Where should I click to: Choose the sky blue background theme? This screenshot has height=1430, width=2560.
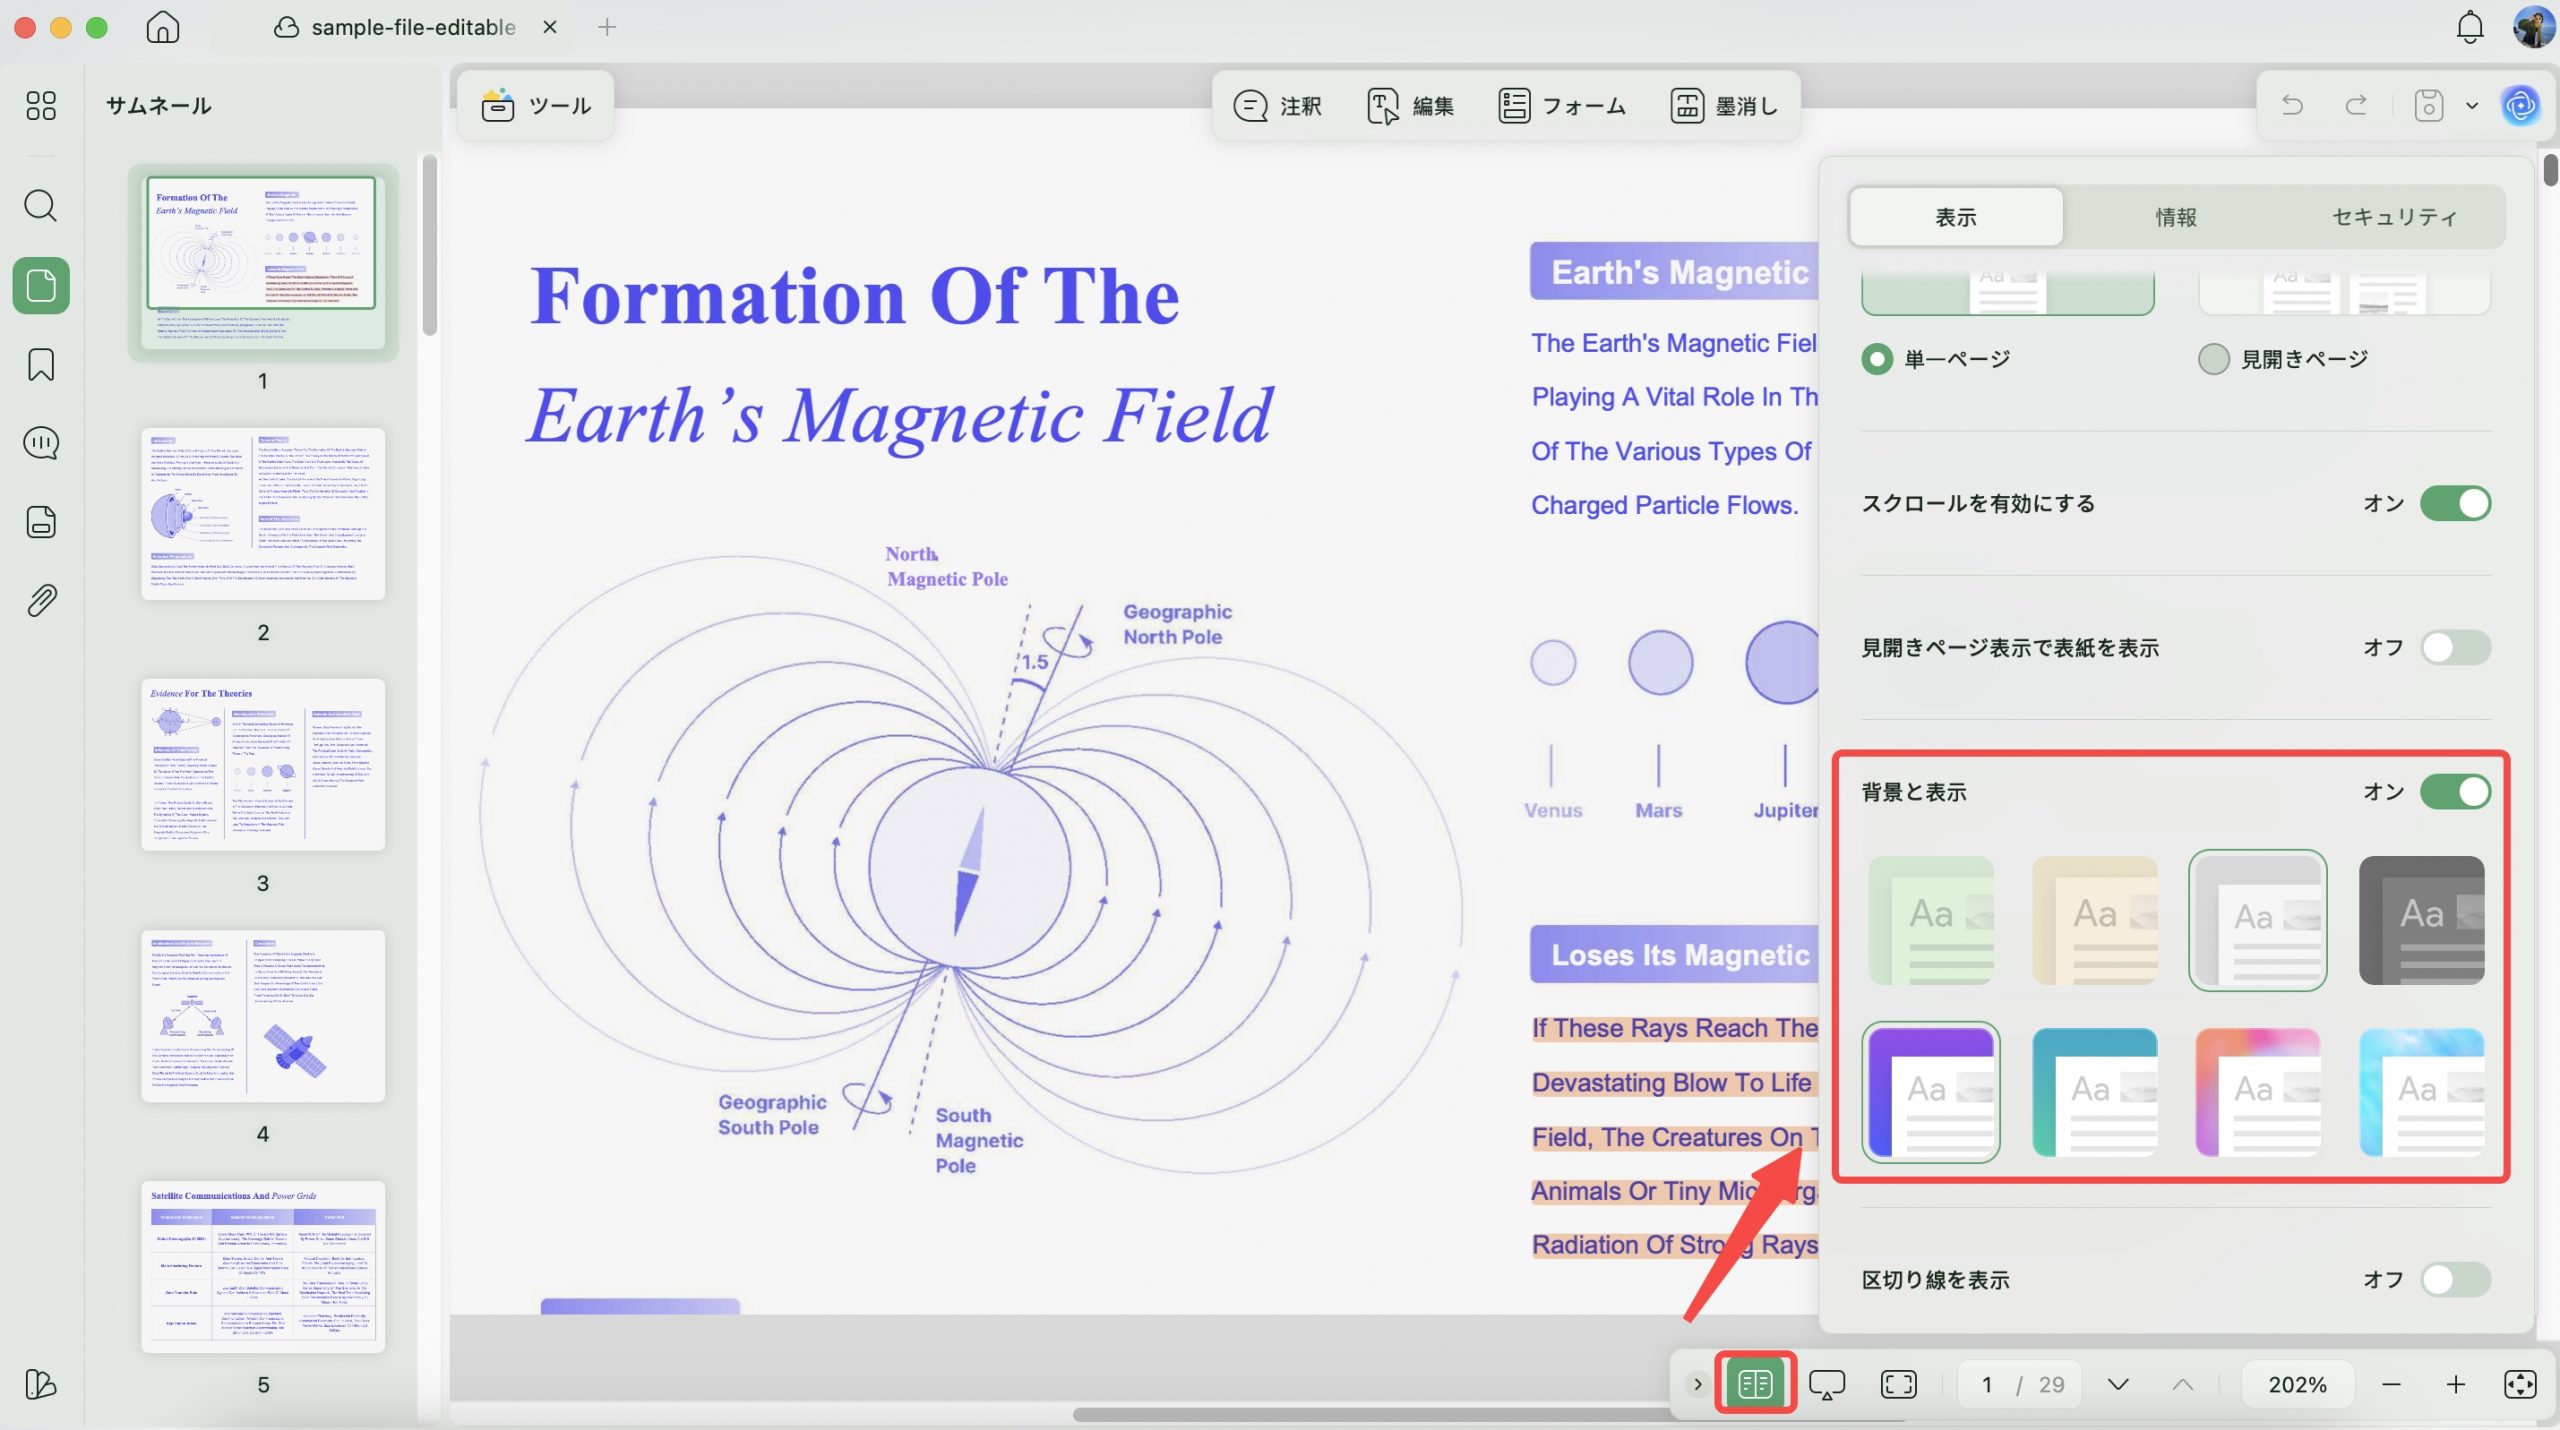[x=2422, y=1092]
